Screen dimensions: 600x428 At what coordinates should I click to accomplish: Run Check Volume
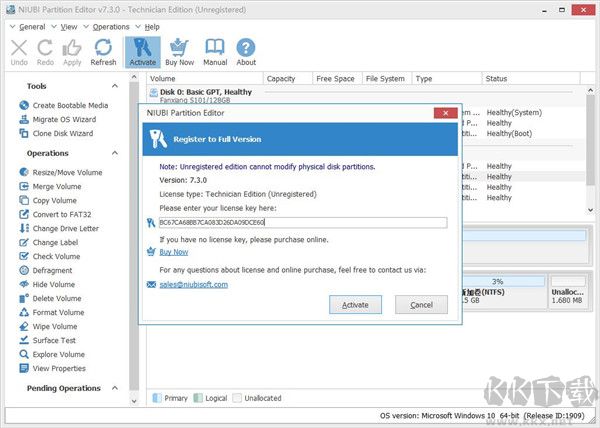50,256
